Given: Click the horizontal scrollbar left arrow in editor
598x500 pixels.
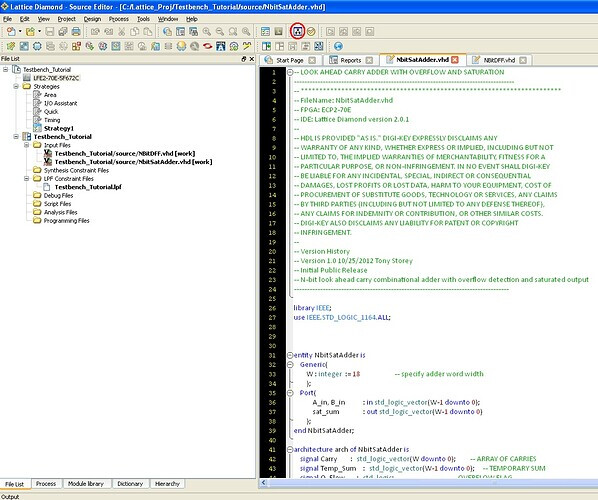Looking at the screenshot, I should 264,482.
